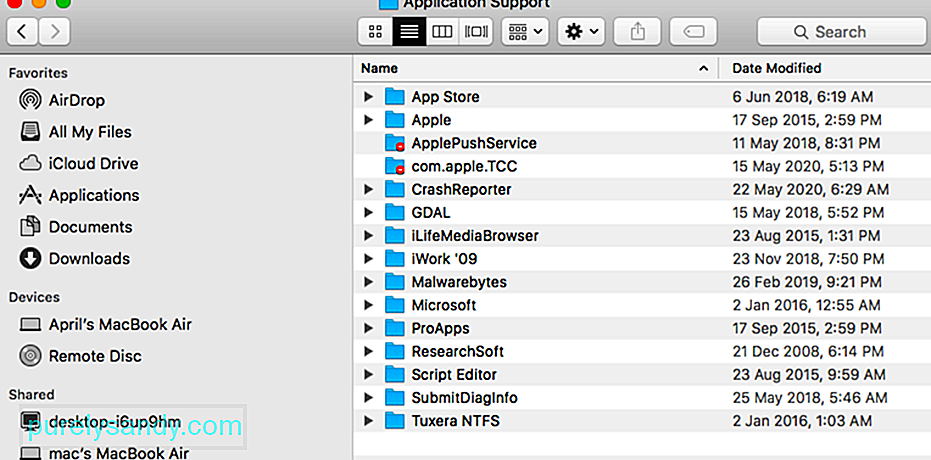
Task: Open Documents in the sidebar
Action: tap(75, 227)
